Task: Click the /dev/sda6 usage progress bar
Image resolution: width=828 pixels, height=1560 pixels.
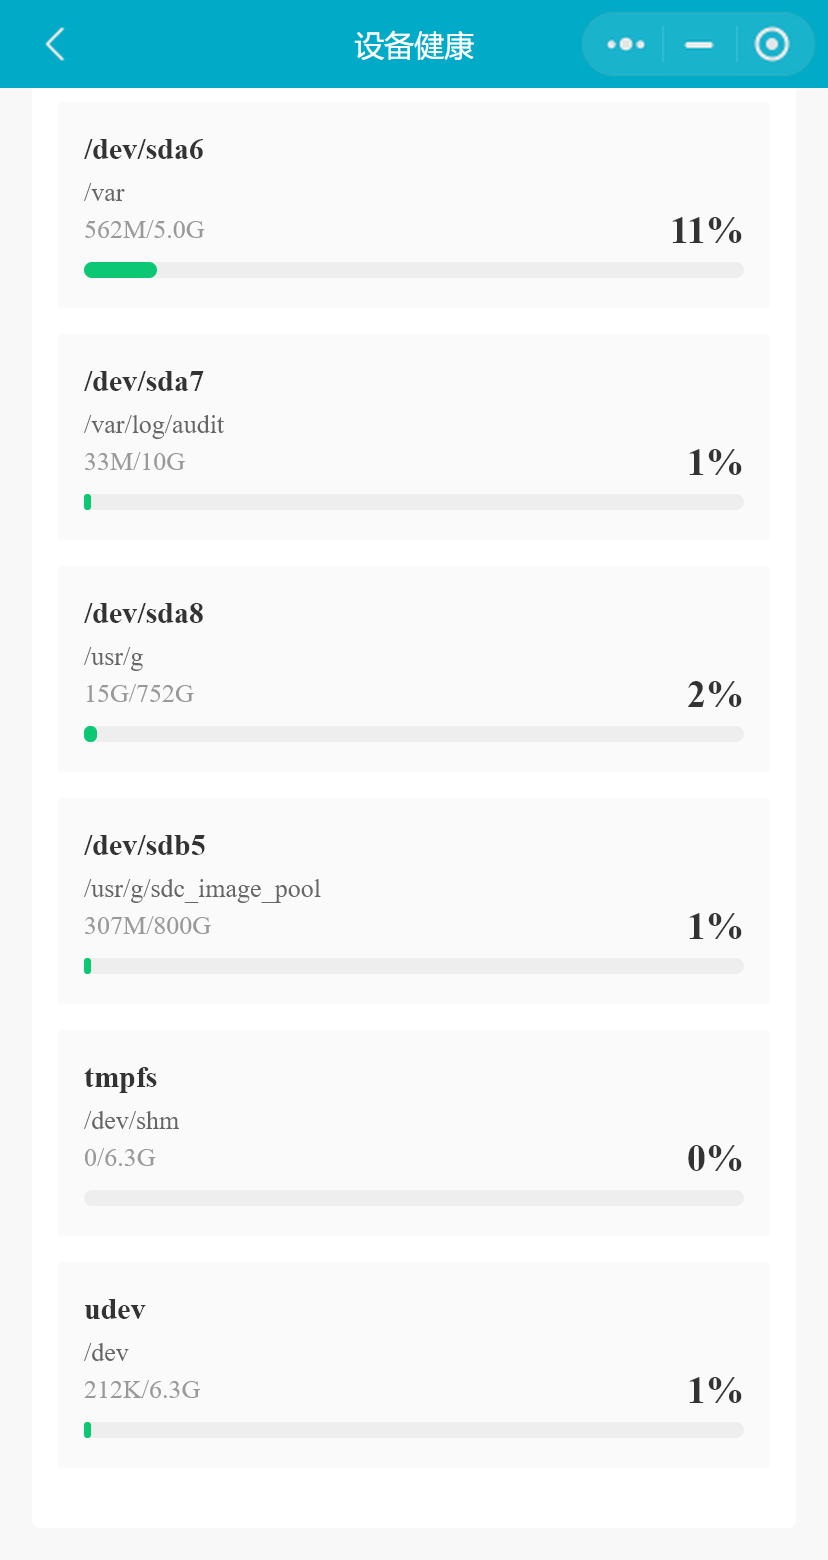Action: point(413,270)
